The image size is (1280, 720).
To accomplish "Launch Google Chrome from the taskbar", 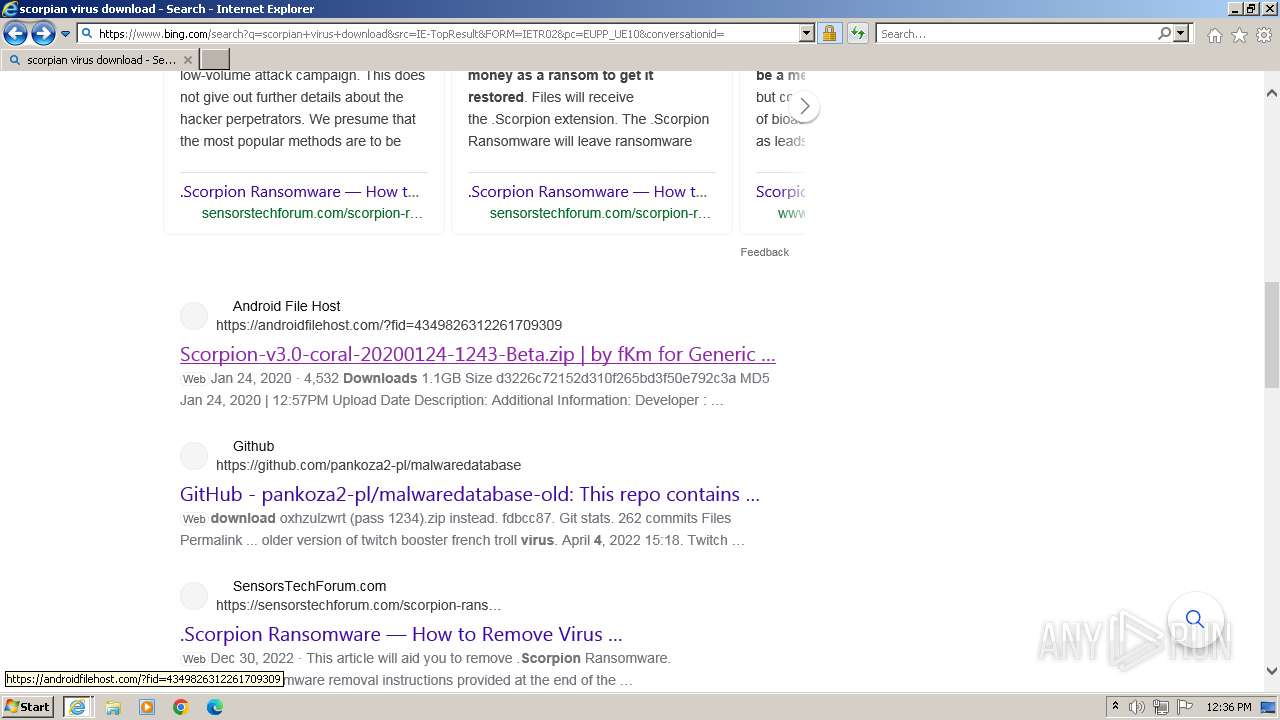I will pyautogui.click(x=181, y=707).
